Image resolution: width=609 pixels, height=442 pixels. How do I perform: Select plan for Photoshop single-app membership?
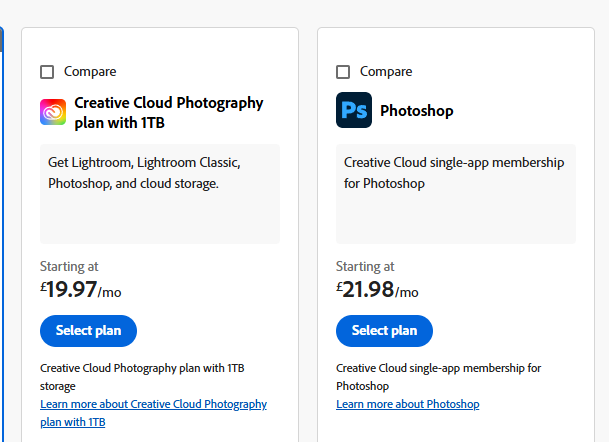(x=385, y=331)
